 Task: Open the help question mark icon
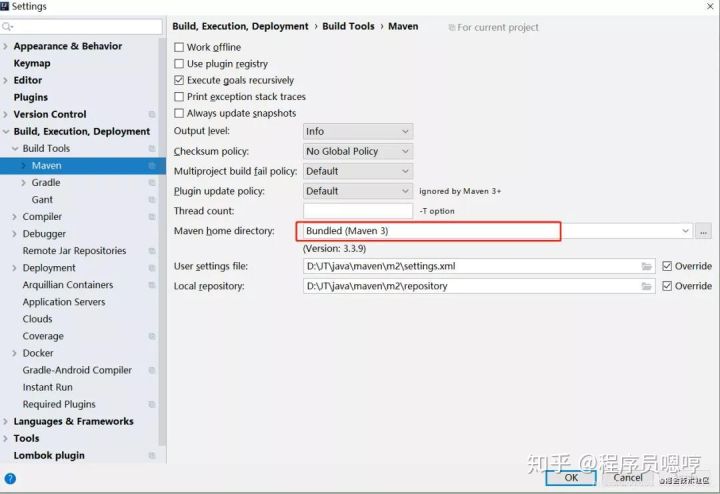pos(10,478)
